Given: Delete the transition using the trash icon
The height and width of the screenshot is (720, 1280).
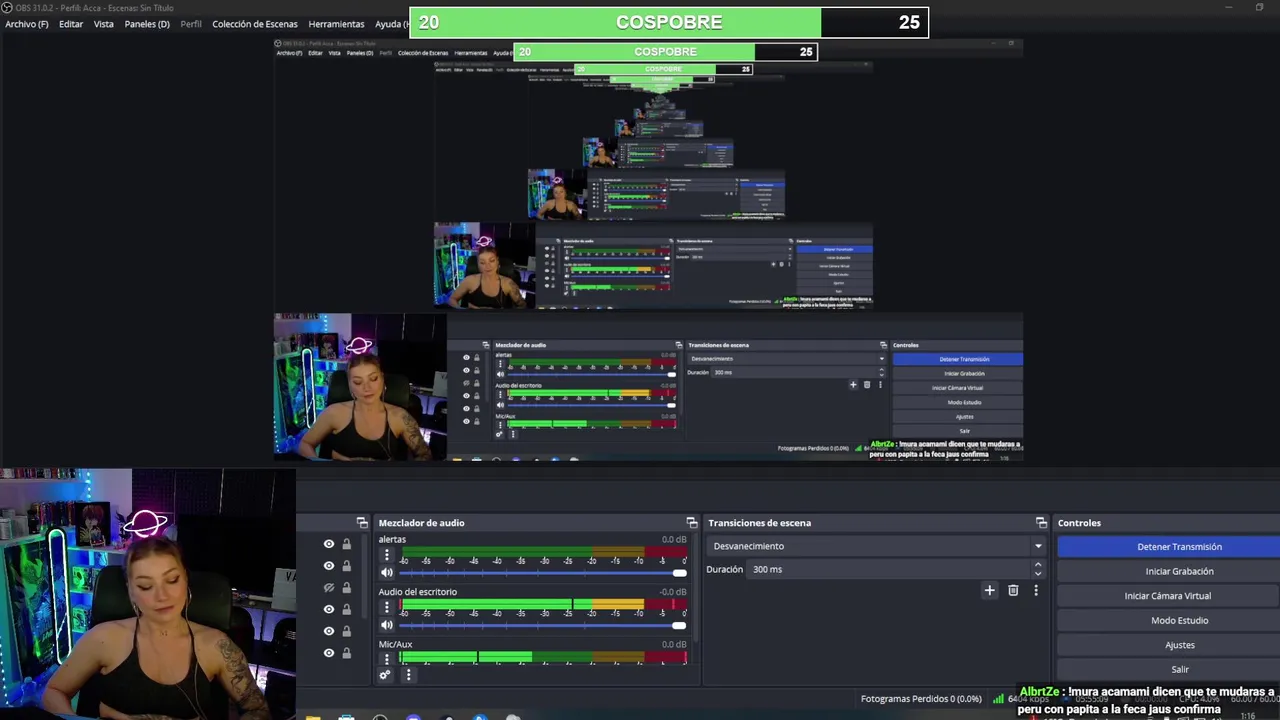Looking at the screenshot, I should (1013, 591).
